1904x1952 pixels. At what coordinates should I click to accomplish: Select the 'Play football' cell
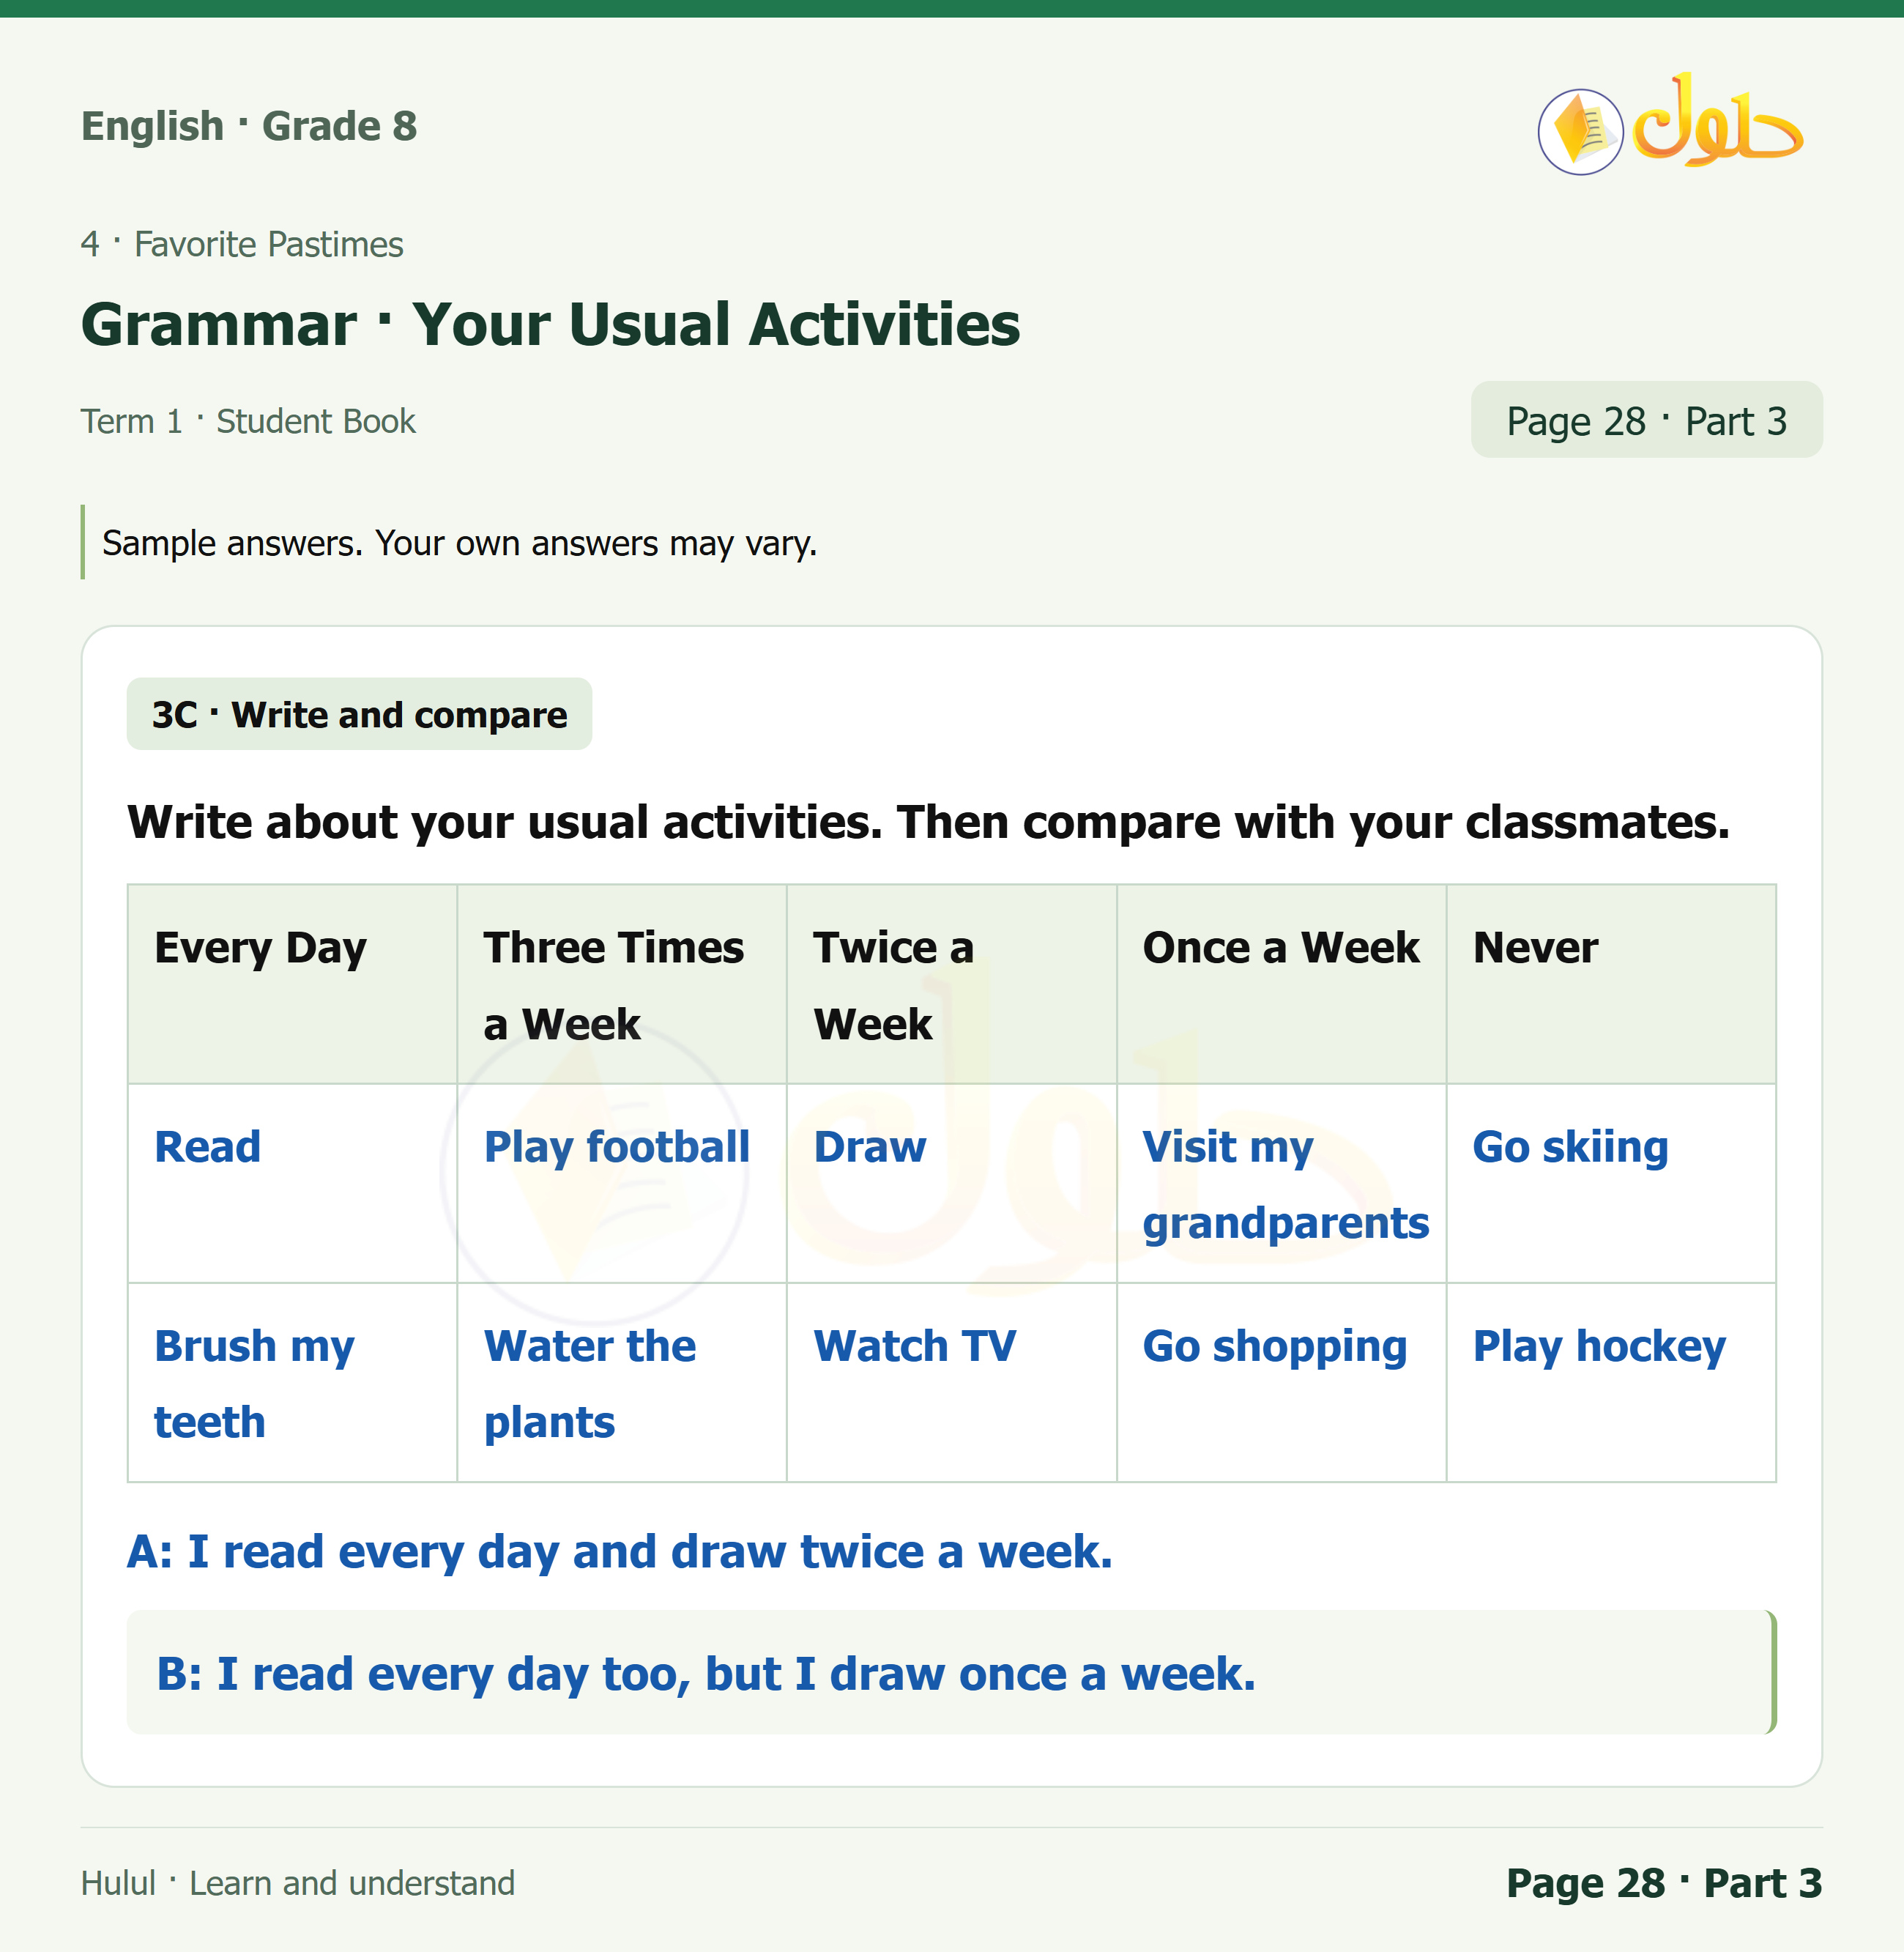(622, 1183)
